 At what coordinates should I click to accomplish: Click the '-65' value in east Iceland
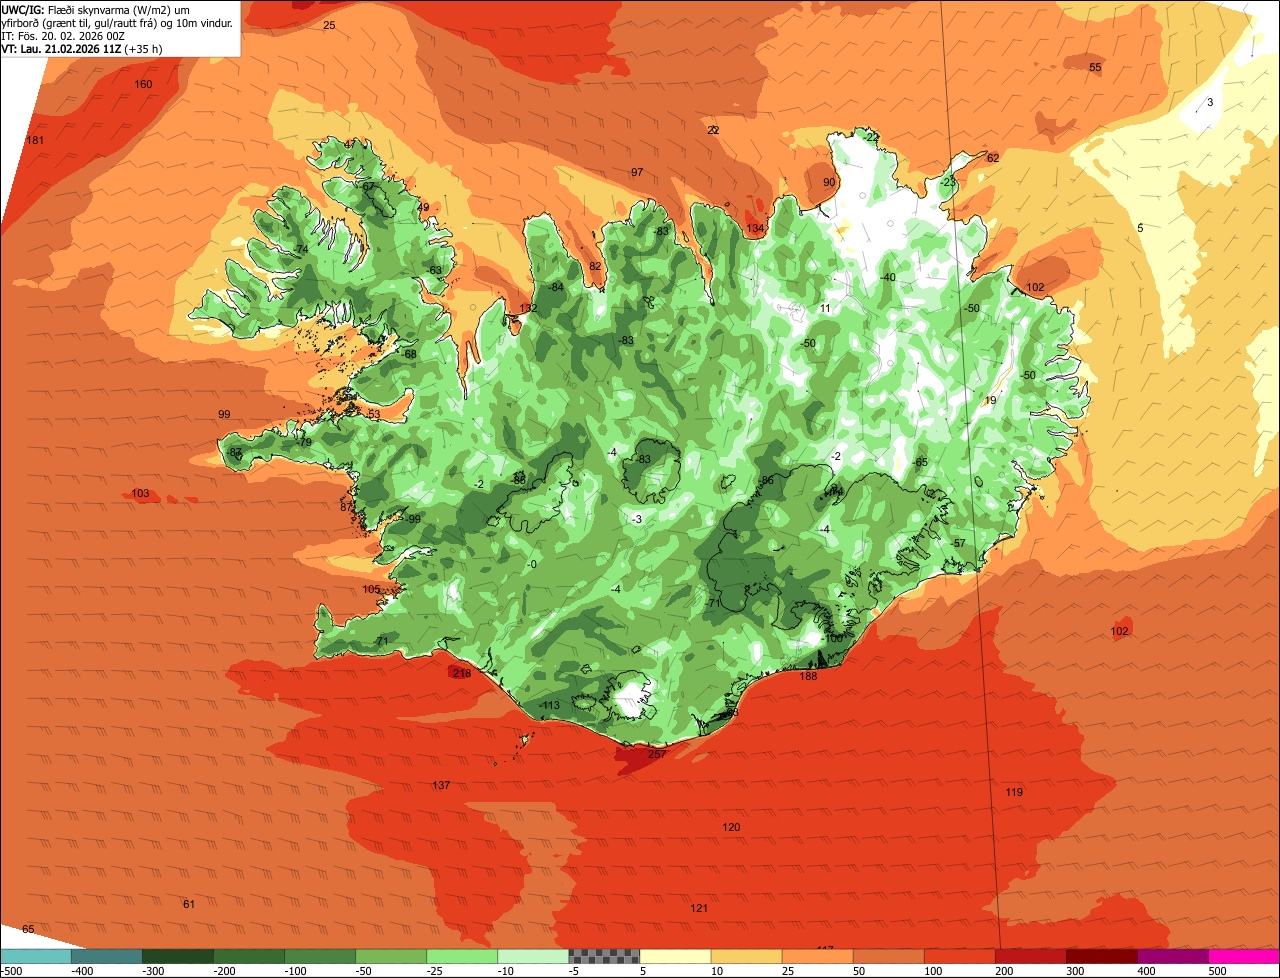(919, 461)
